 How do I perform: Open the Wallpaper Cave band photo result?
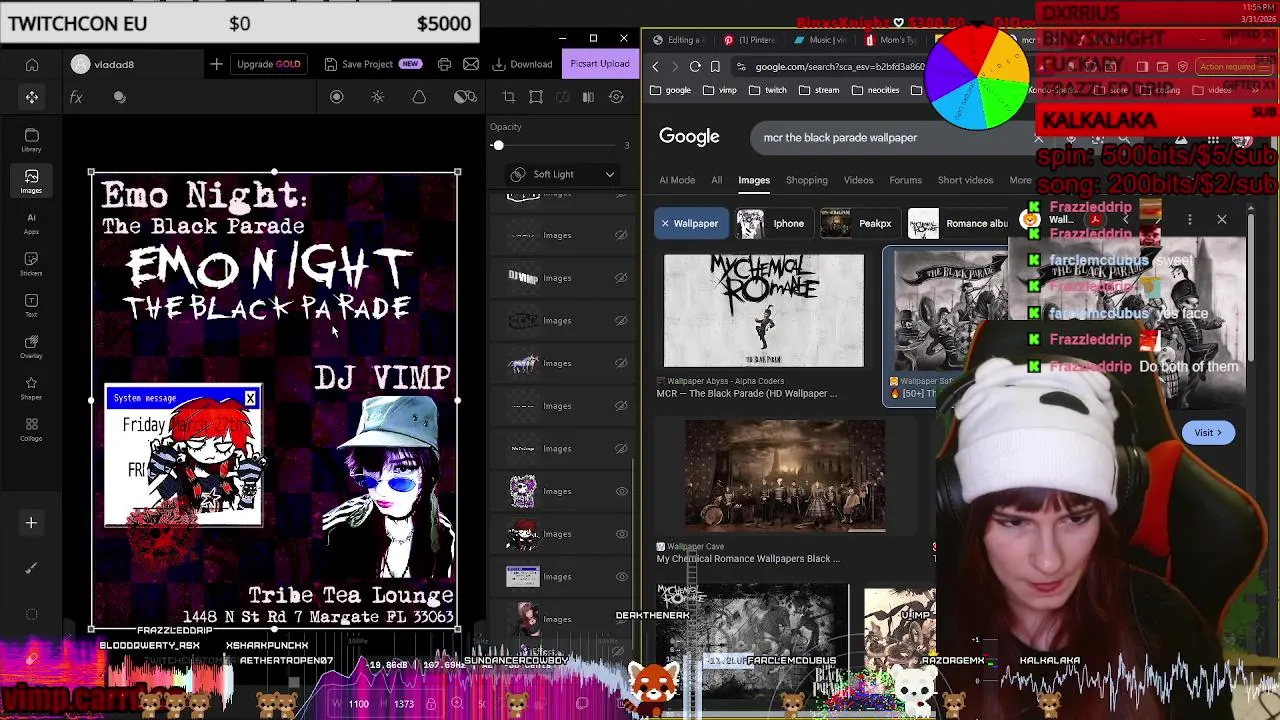[x=785, y=476]
